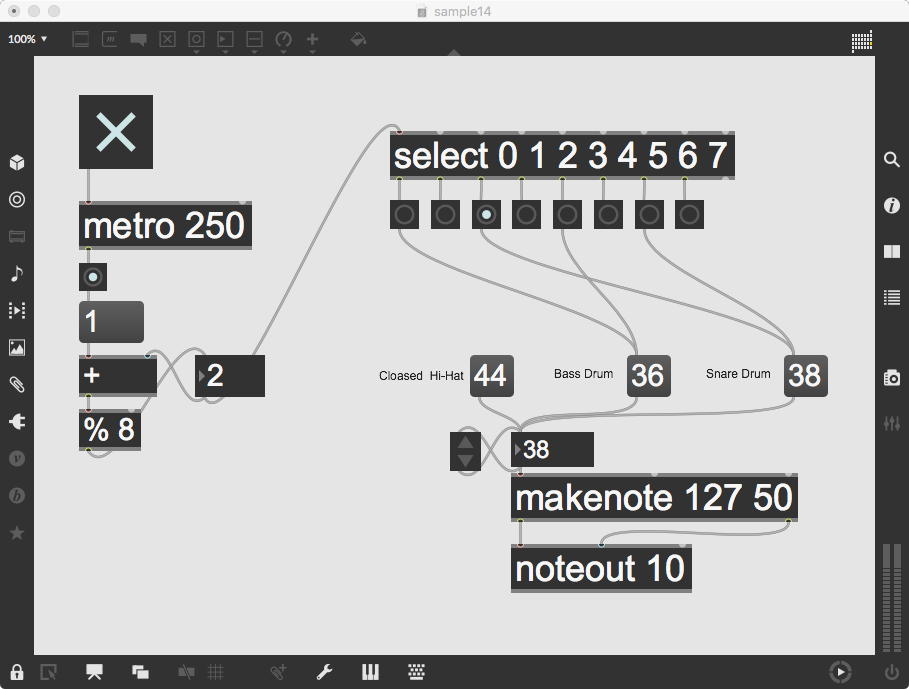Open the video clips browser in left sidebar
Image resolution: width=909 pixels, height=689 pixels.
point(17,311)
